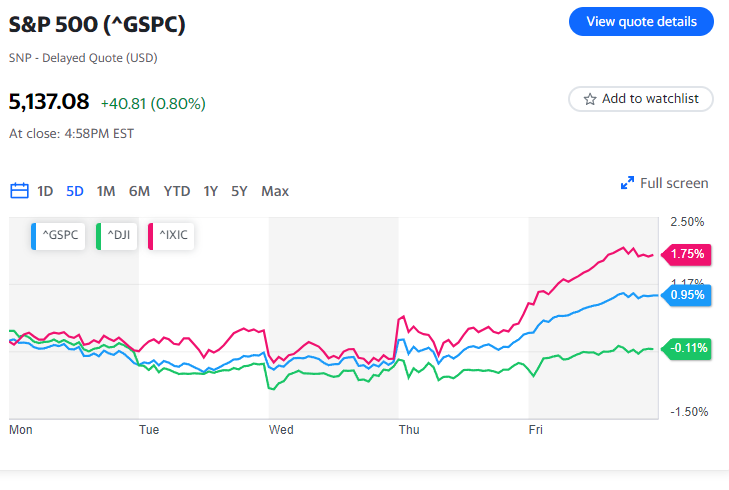Select the 5D time range
The width and height of the screenshot is (729, 490).
tap(75, 191)
